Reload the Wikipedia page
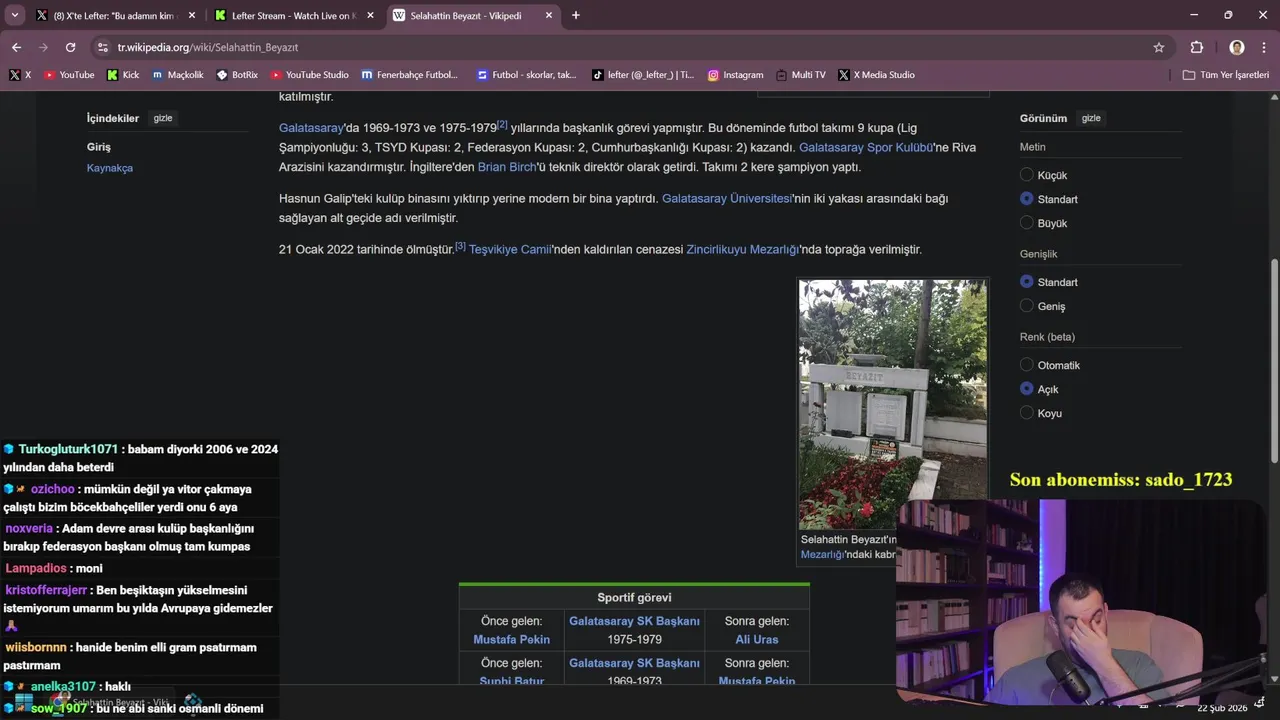Screen dimensions: 1280x720 70,47
